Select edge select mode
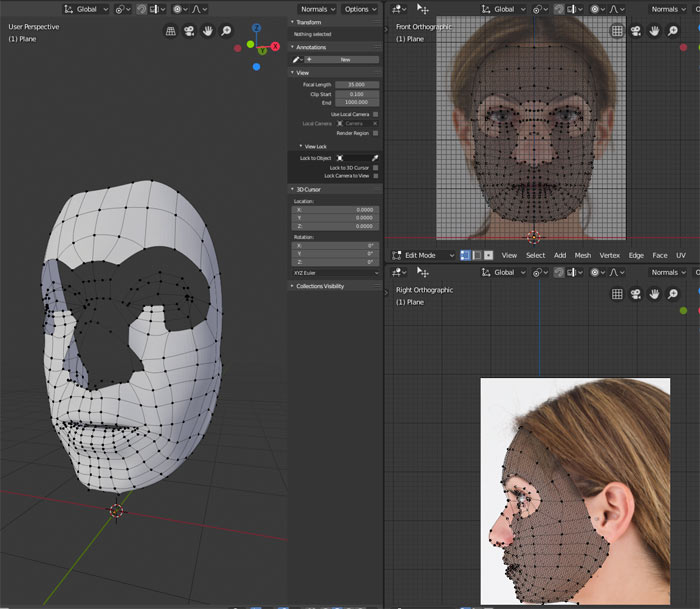 coord(477,255)
